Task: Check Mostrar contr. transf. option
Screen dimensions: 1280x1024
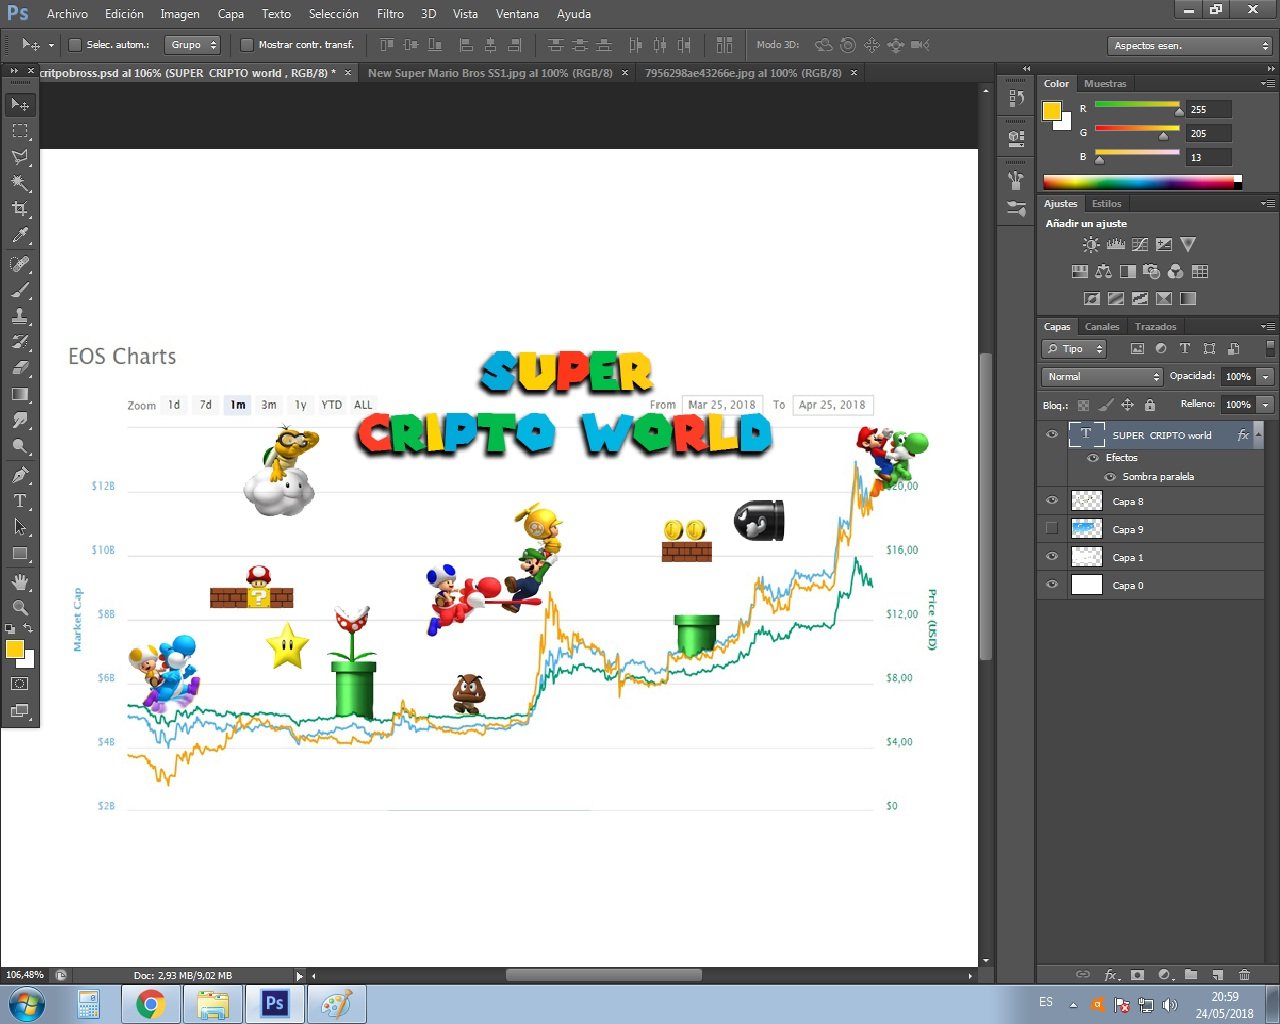Action: point(247,45)
